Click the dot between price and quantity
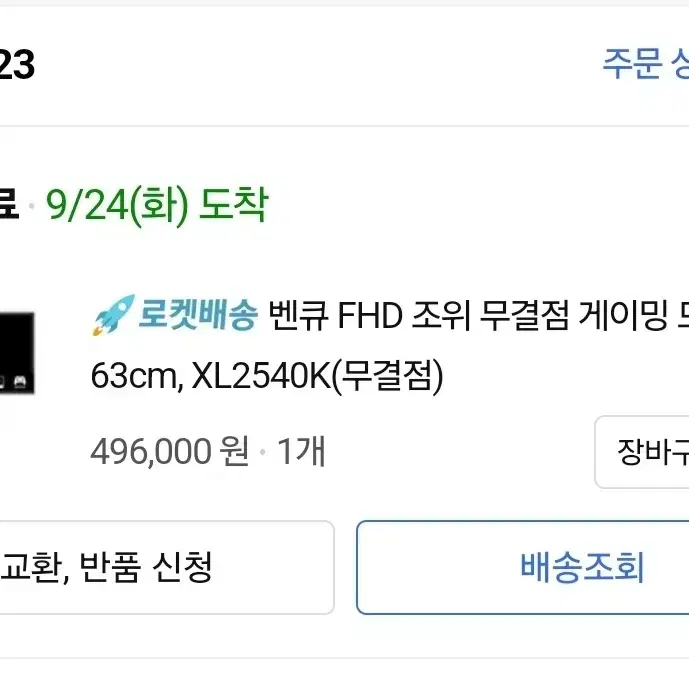 [x=263, y=452]
